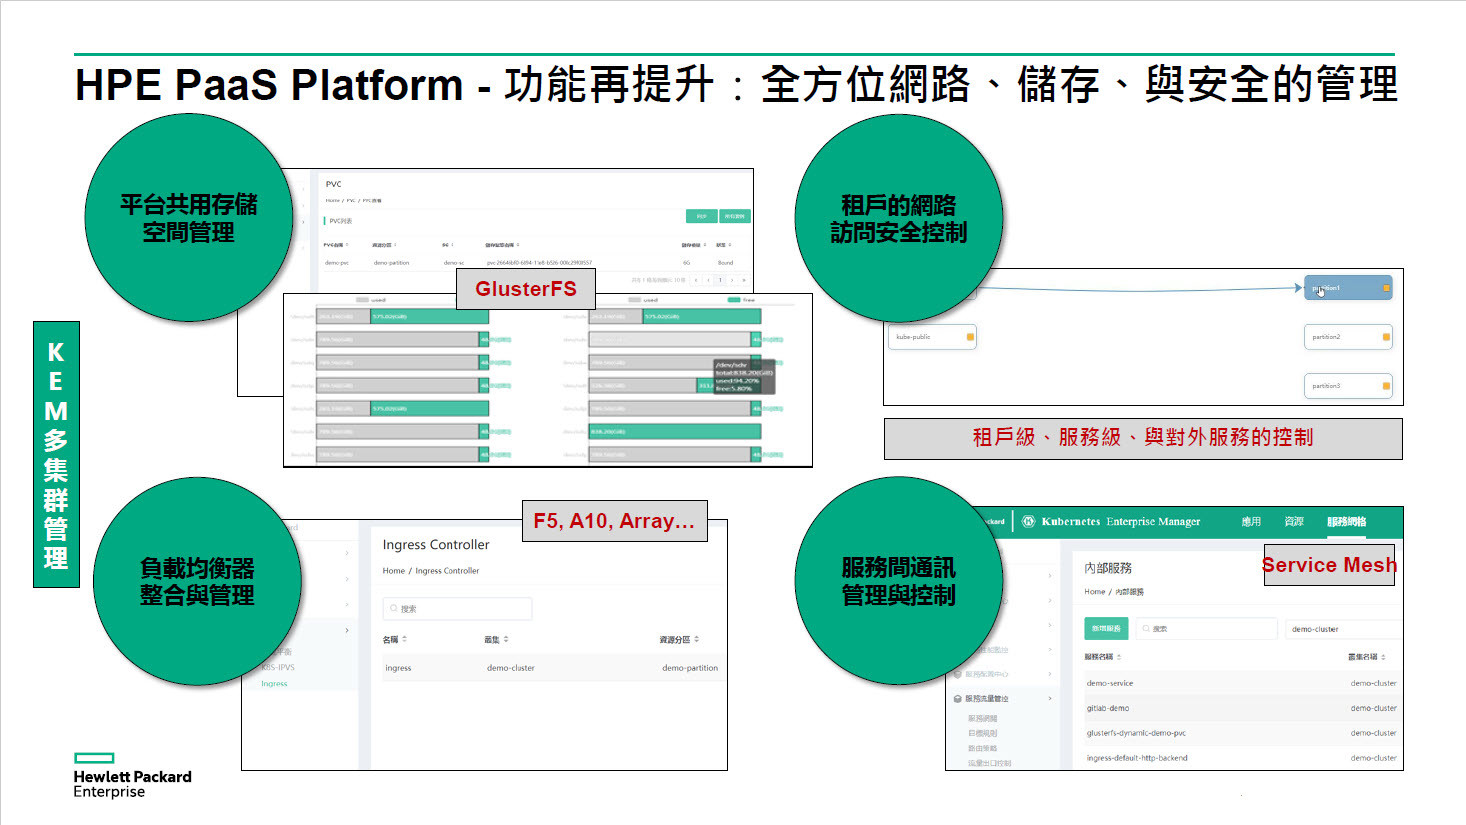The width and height of the screenshot is (1466, 825).
Task: Click the Kubernetes Enterprise Manager logo icon
Action: (x=1028, y=521)
